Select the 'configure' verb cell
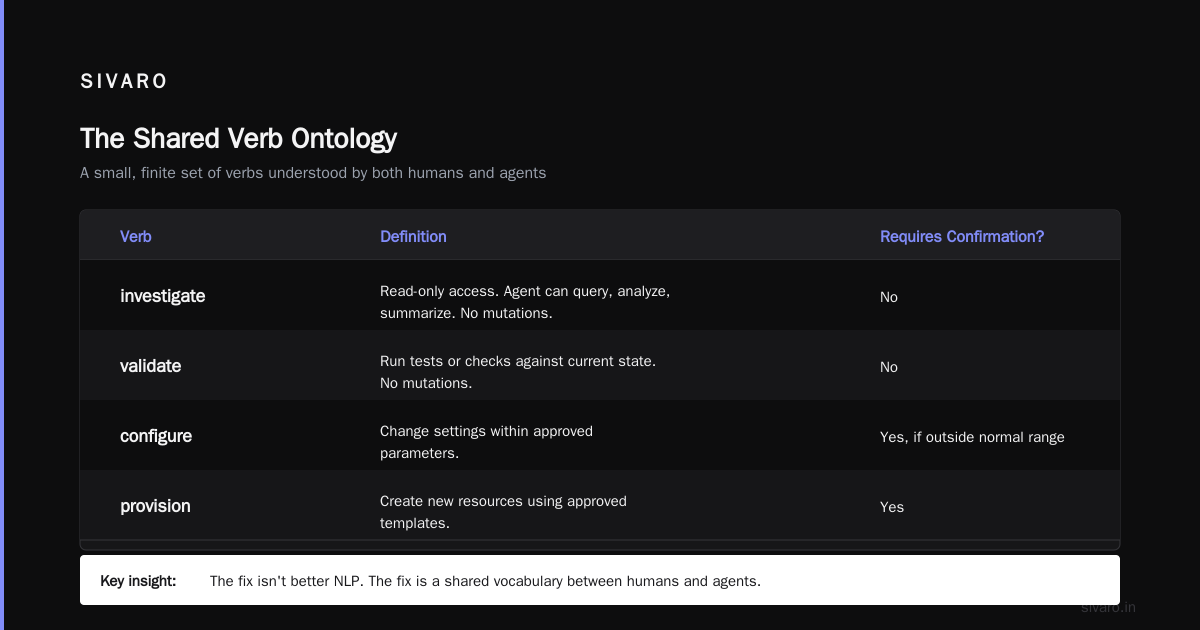 click(x=156, y=436)
